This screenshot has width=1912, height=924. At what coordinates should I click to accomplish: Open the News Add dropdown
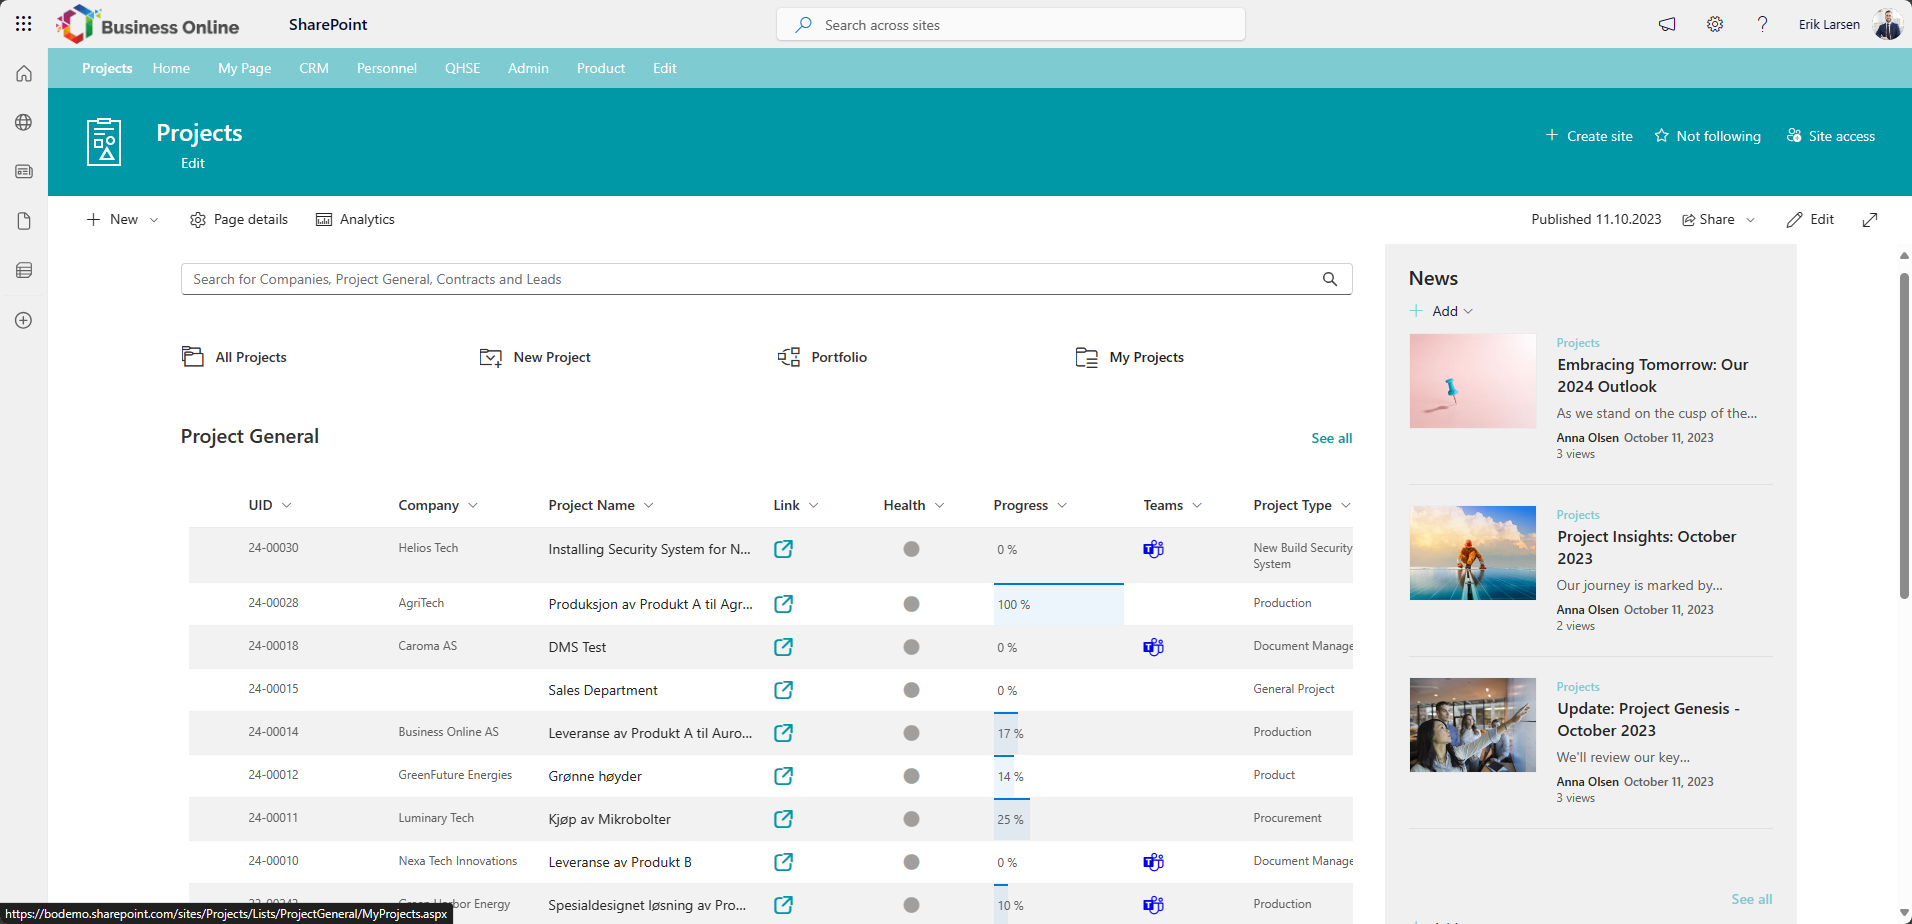point(1441,311)
